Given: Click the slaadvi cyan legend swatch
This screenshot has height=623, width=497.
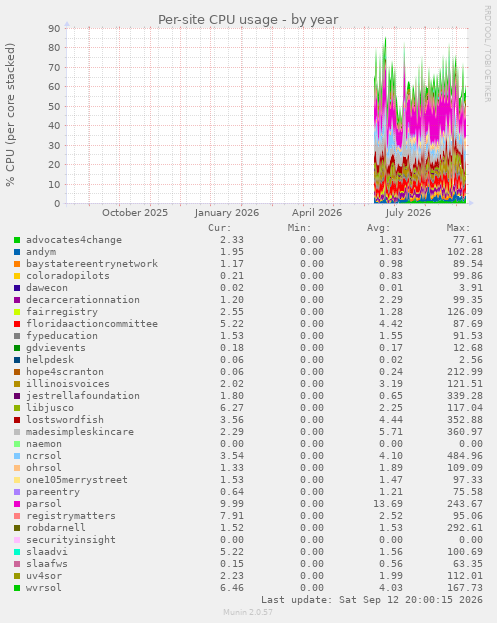Looking at the screenshot, I should coord(17,552).
